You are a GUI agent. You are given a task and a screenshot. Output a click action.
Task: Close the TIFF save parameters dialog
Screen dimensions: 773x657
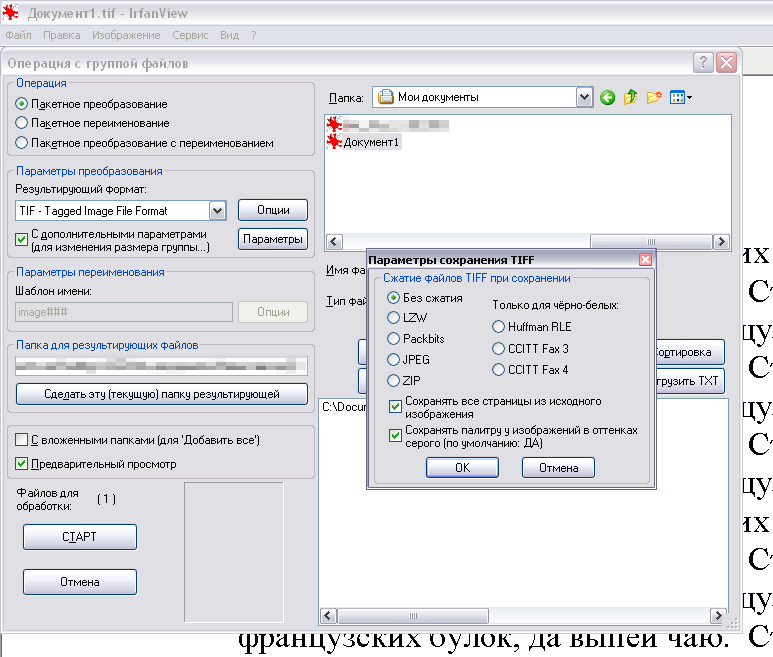(x=645, y=260)
